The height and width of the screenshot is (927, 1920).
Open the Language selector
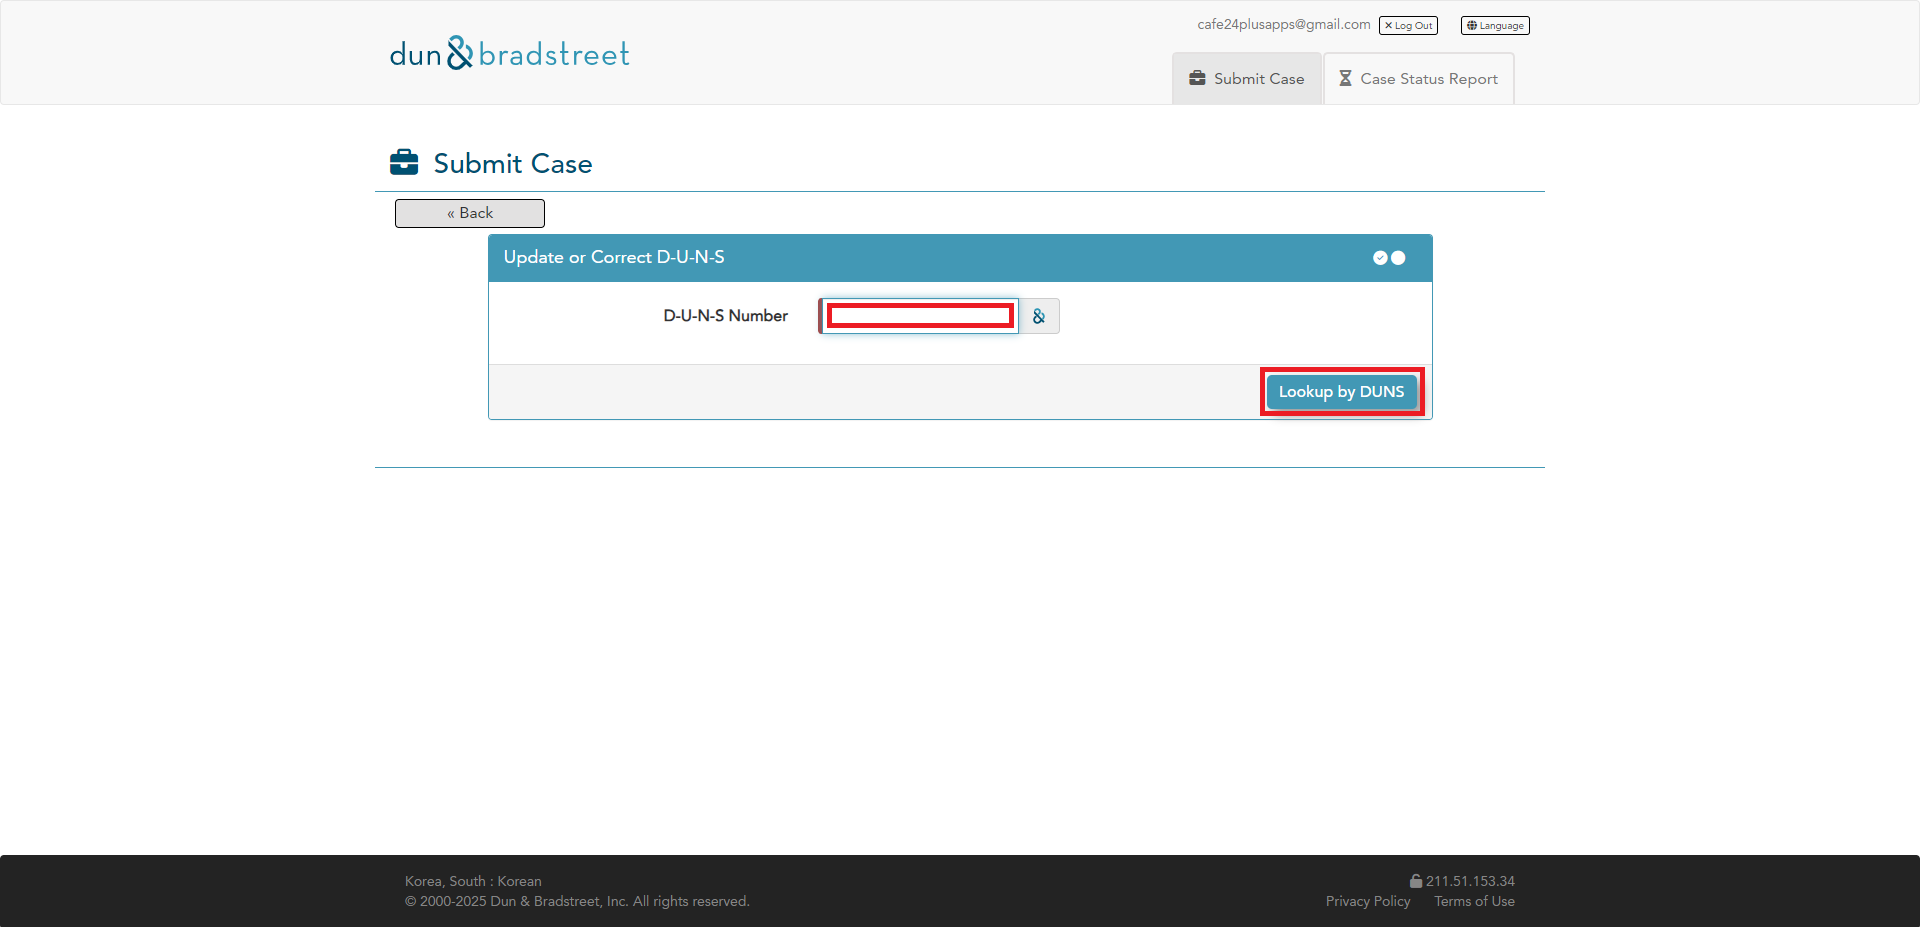pos(1495,26)
